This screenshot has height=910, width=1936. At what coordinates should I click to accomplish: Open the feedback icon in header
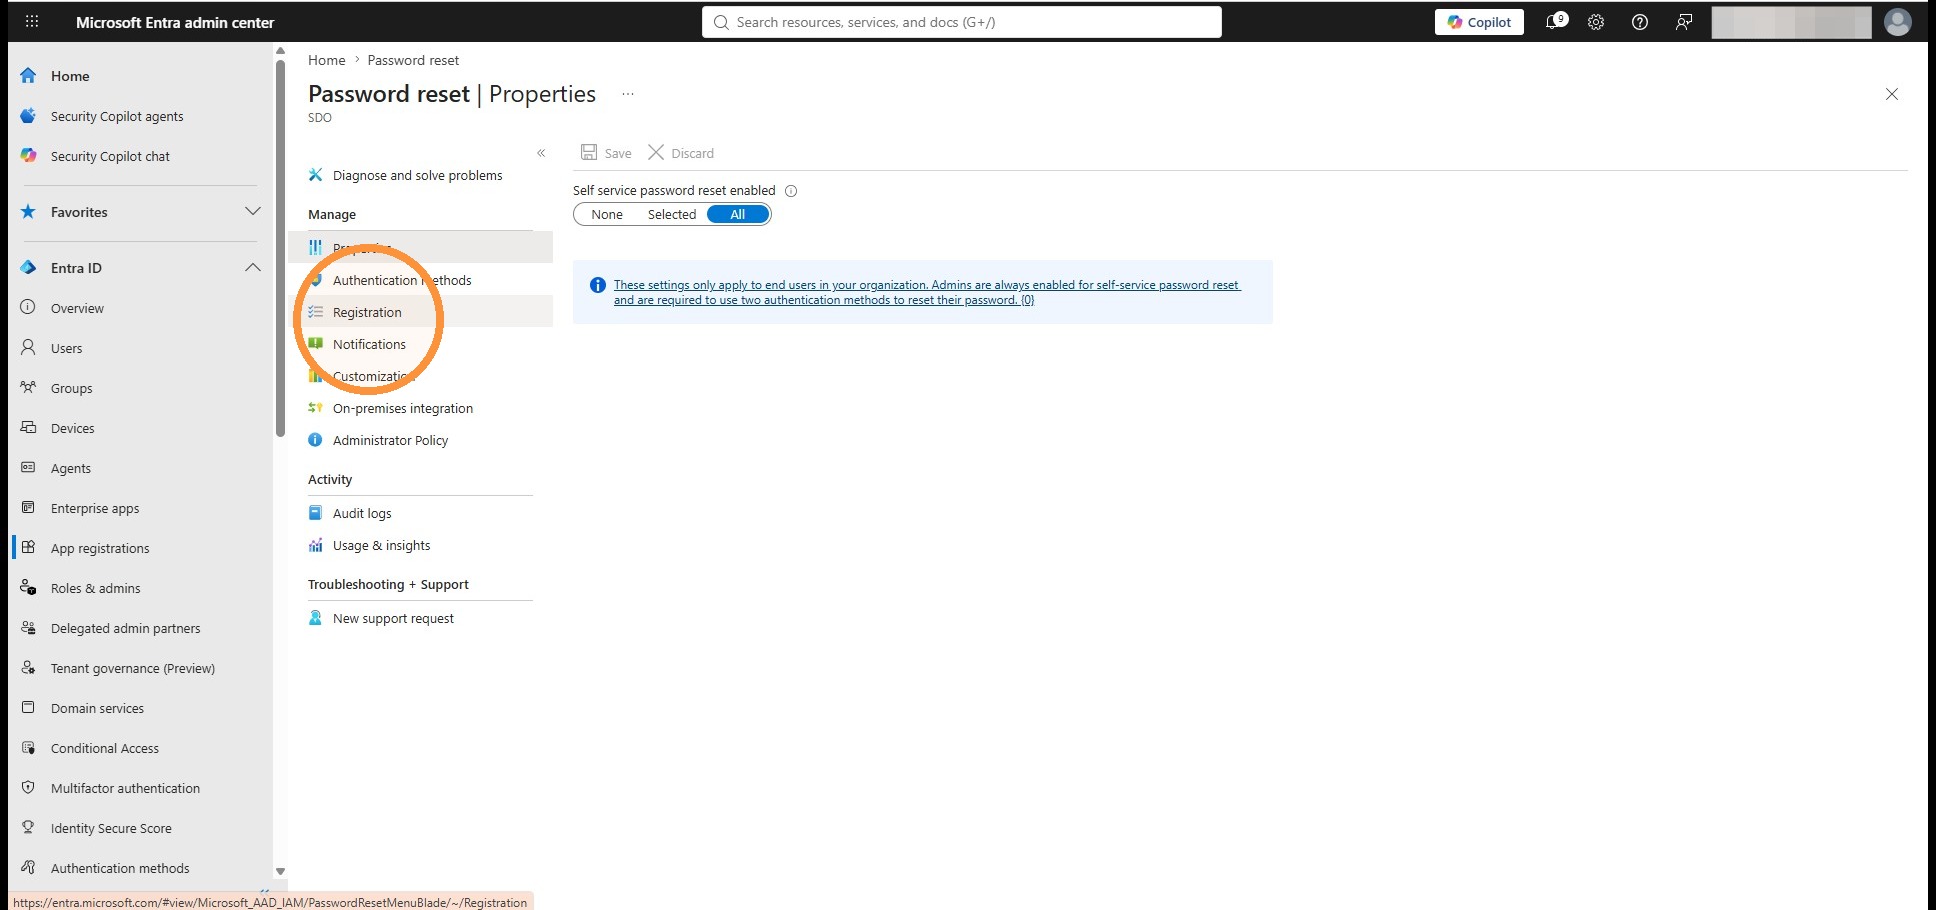1684,22
